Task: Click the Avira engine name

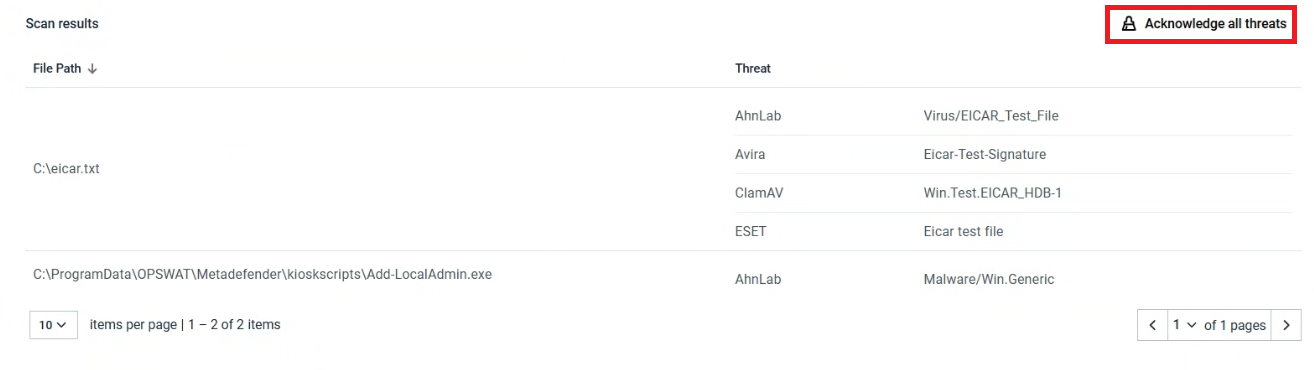Action: pyautogui.click(x=751, y=155)
